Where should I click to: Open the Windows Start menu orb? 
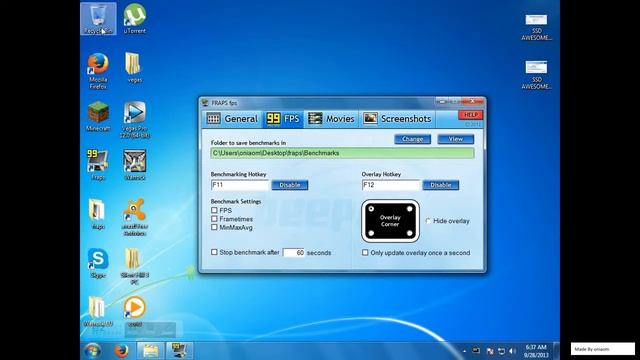pyautogui.click(x=93, y=351)
